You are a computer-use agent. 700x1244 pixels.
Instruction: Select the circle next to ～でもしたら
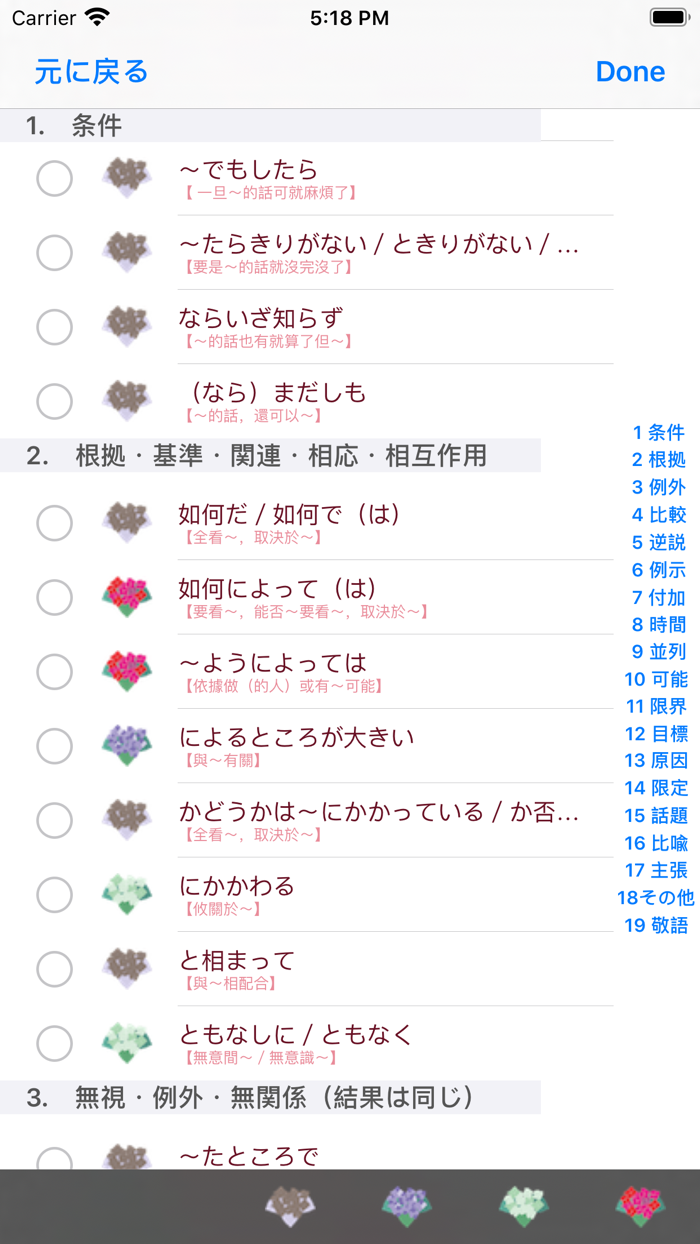coord(54,178)
